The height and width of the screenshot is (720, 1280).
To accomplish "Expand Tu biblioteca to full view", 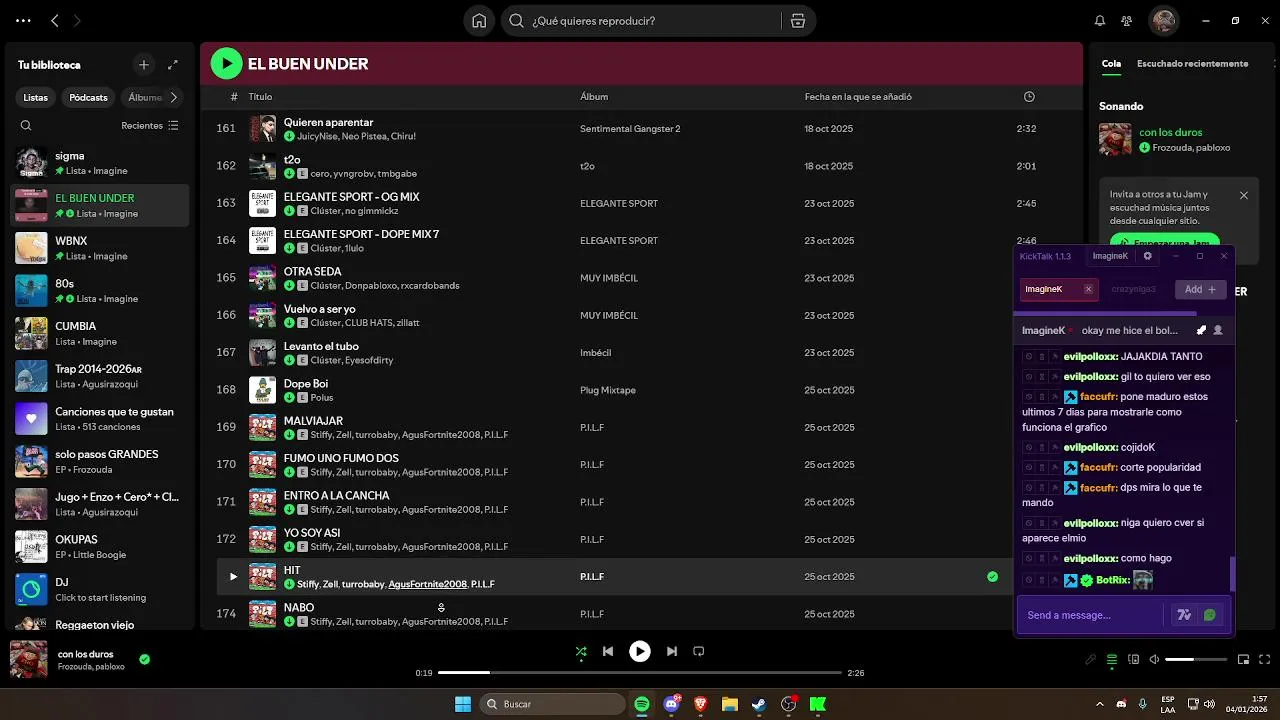I will click(173, 65).
